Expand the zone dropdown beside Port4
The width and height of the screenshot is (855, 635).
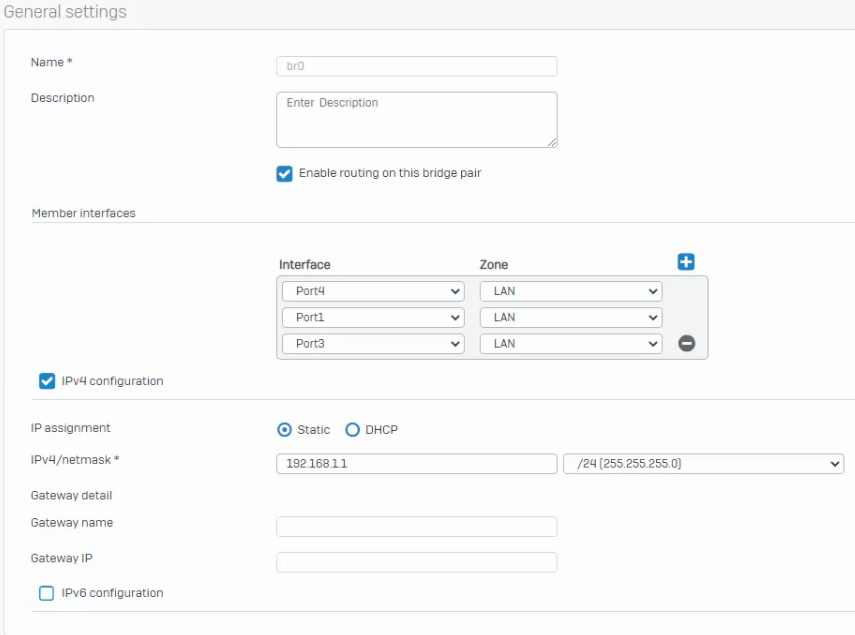pos(571,291)
